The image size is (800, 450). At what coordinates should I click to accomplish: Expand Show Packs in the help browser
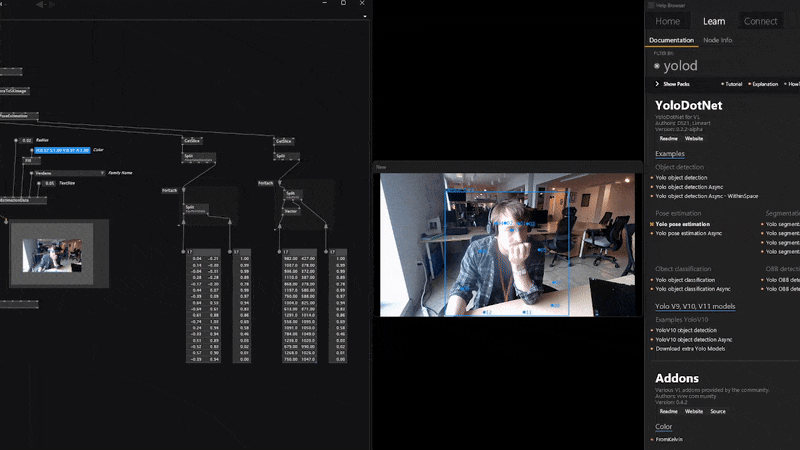point(672,84)
